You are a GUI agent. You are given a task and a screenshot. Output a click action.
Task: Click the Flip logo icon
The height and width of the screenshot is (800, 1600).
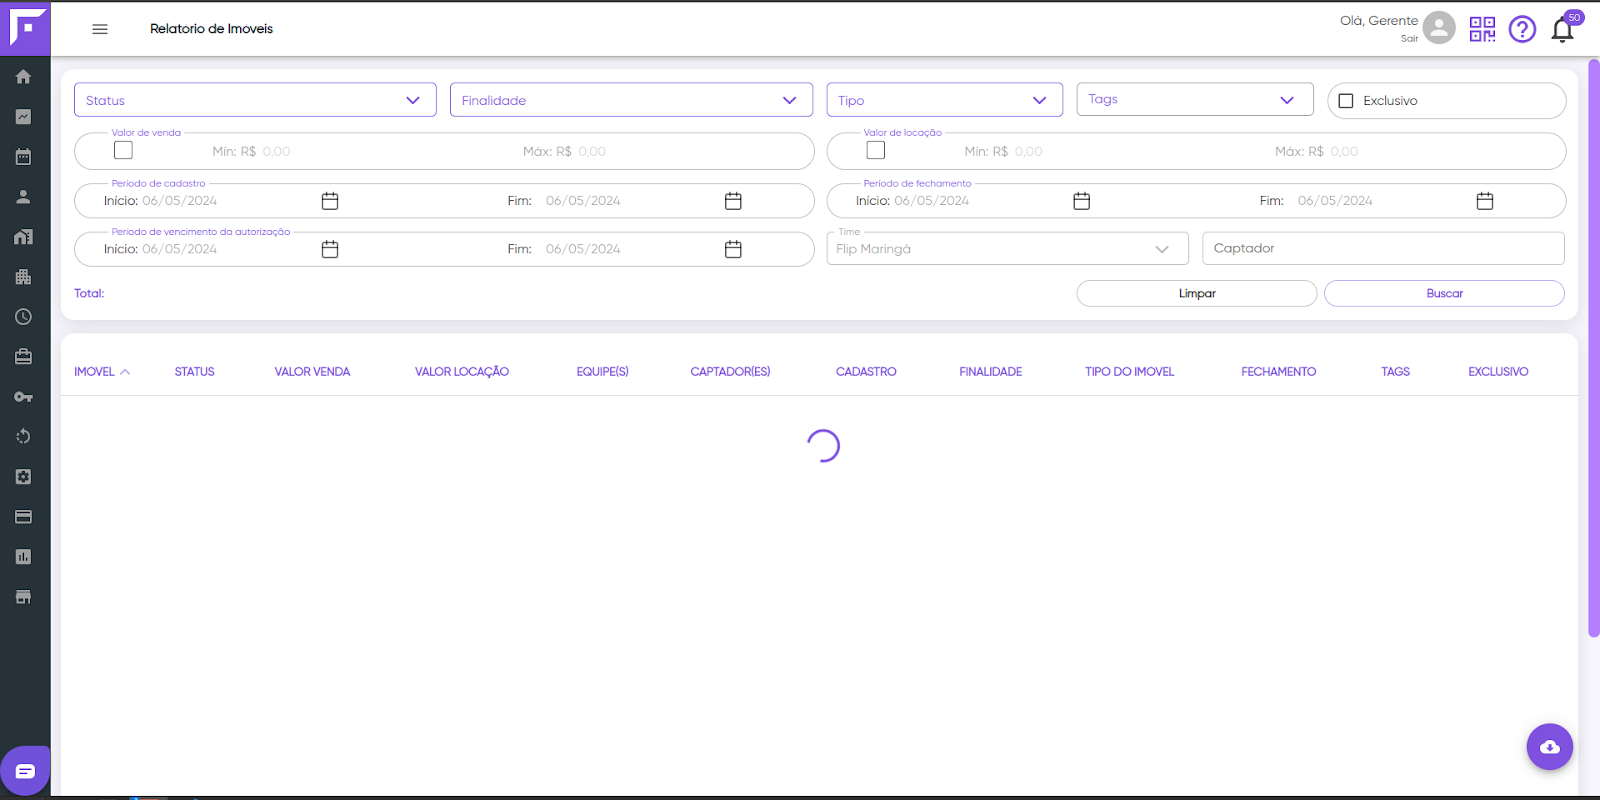pyautogui.click(x=26, y=28)
